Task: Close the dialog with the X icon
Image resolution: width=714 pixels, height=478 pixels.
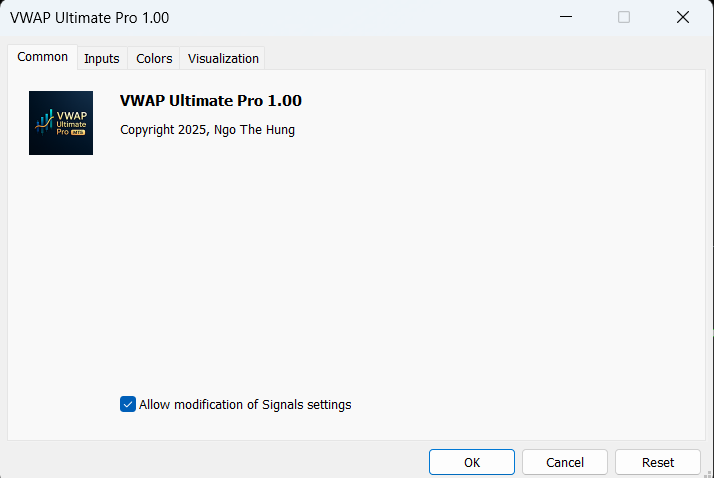Action: pyautogui.click(x=683, y=17)
